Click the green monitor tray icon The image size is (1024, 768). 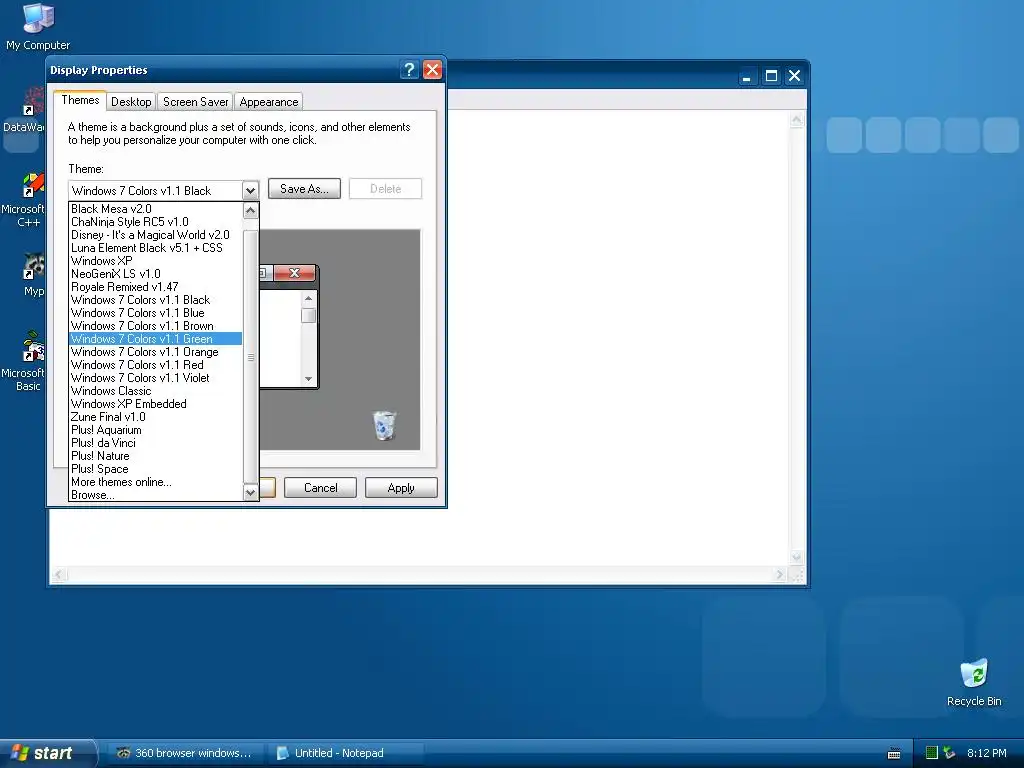click(x=932, y=753)
